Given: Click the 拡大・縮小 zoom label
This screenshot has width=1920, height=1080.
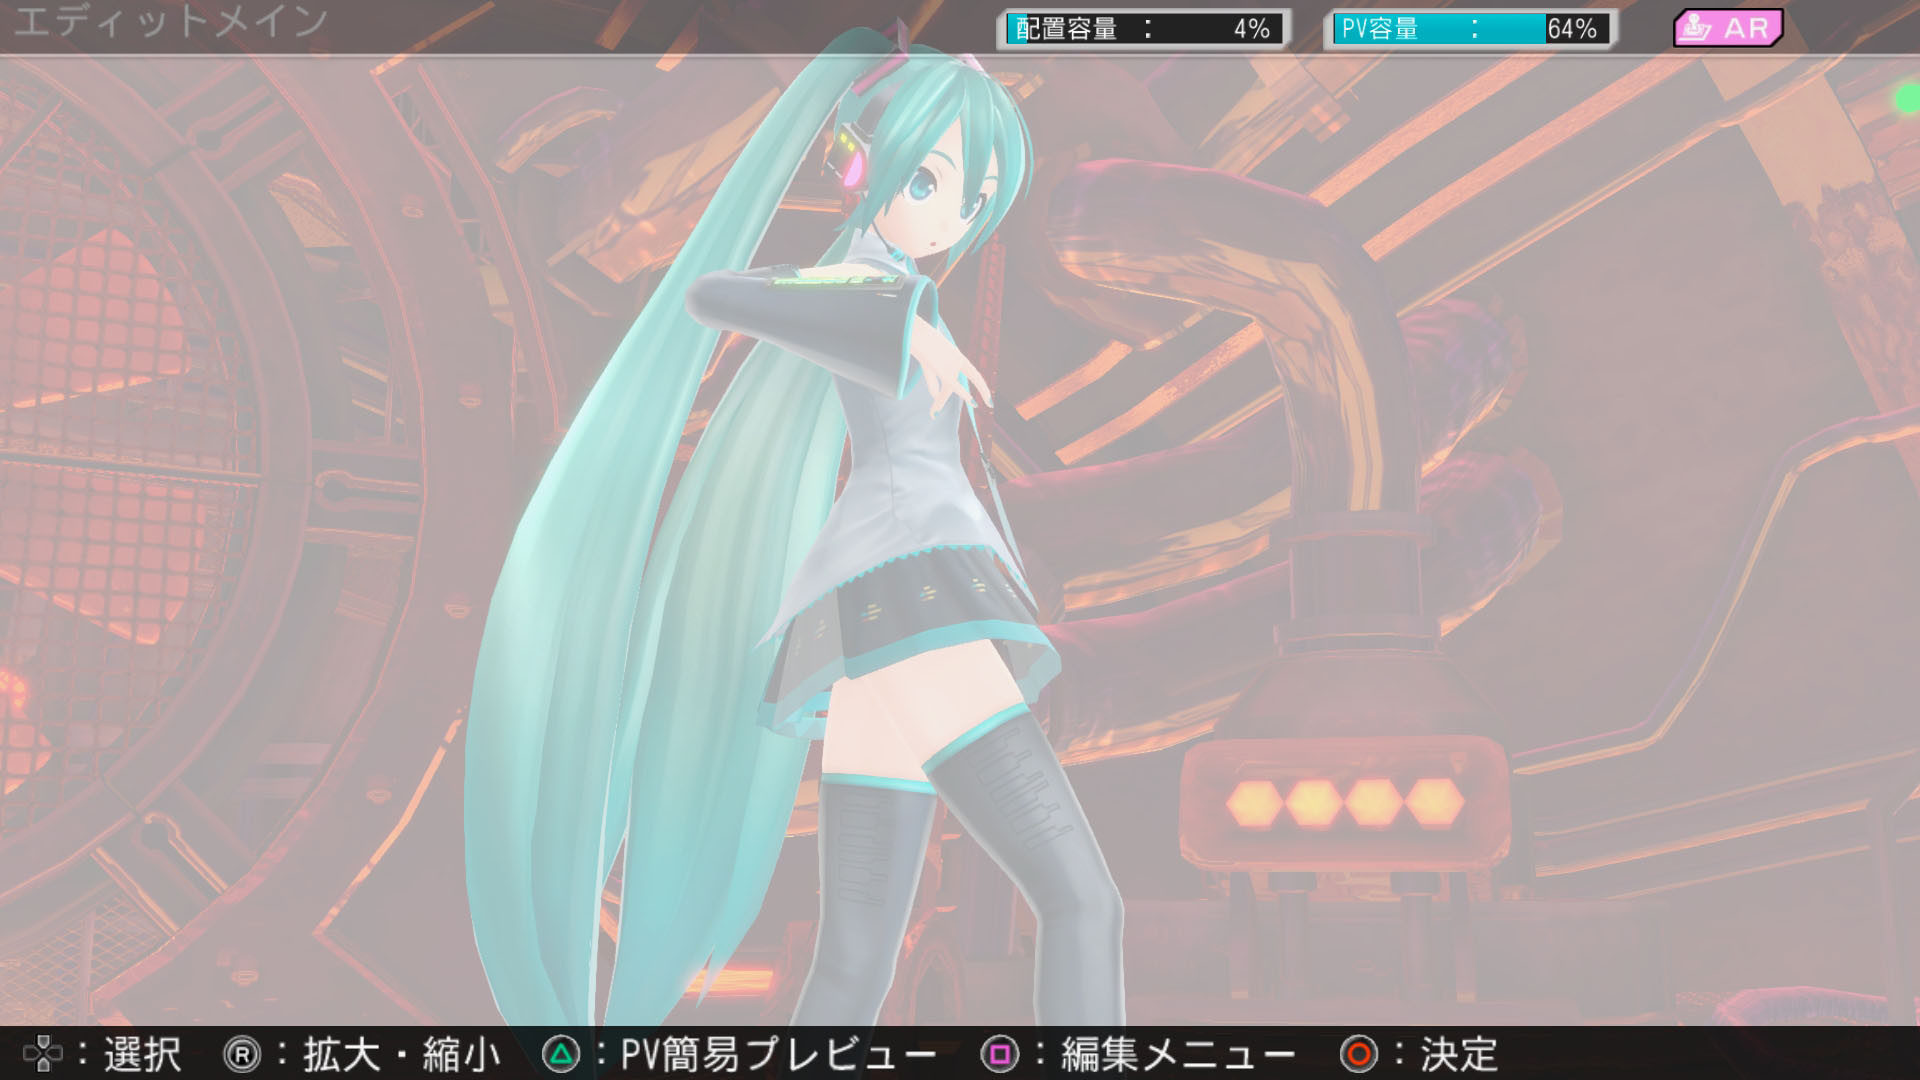Looking at the screenshot, I should 402,1054.
